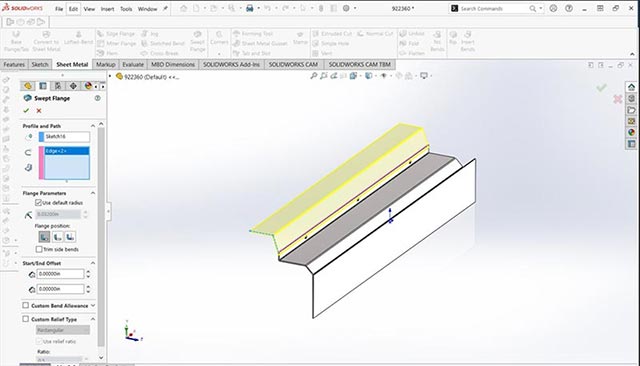This screenshot has height=366, width=640.
Task: Click the Corners ribbon tool
Action: (x=219, y=38)
